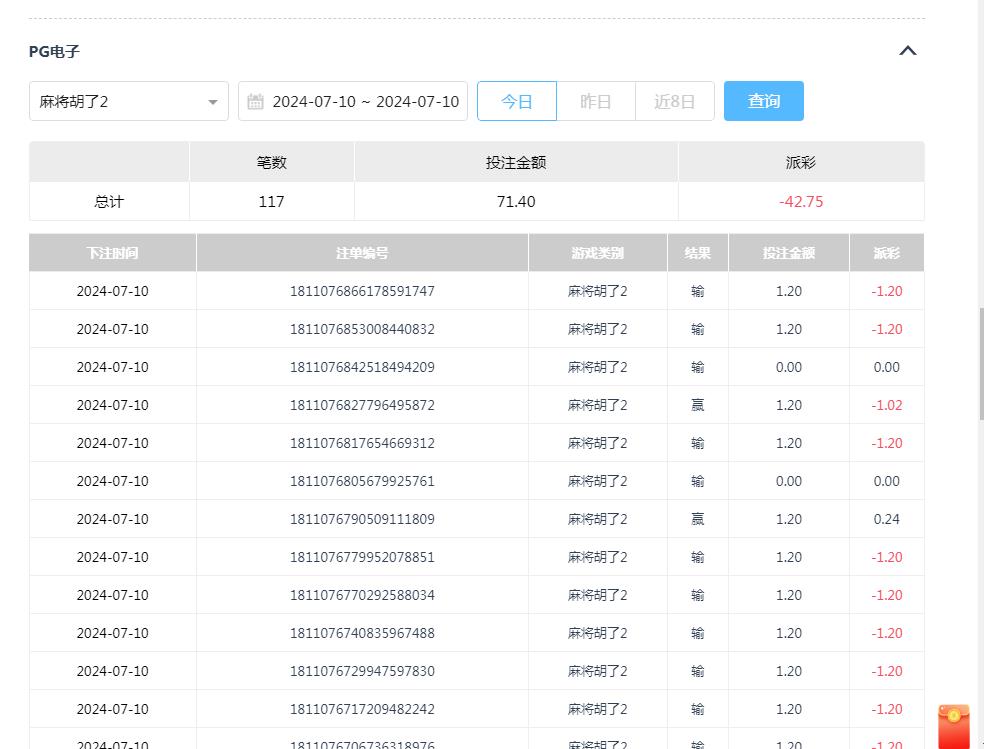984x749 pixels.
Task: Click the calendar icon in the date picker
Action: tap(256, 101)
